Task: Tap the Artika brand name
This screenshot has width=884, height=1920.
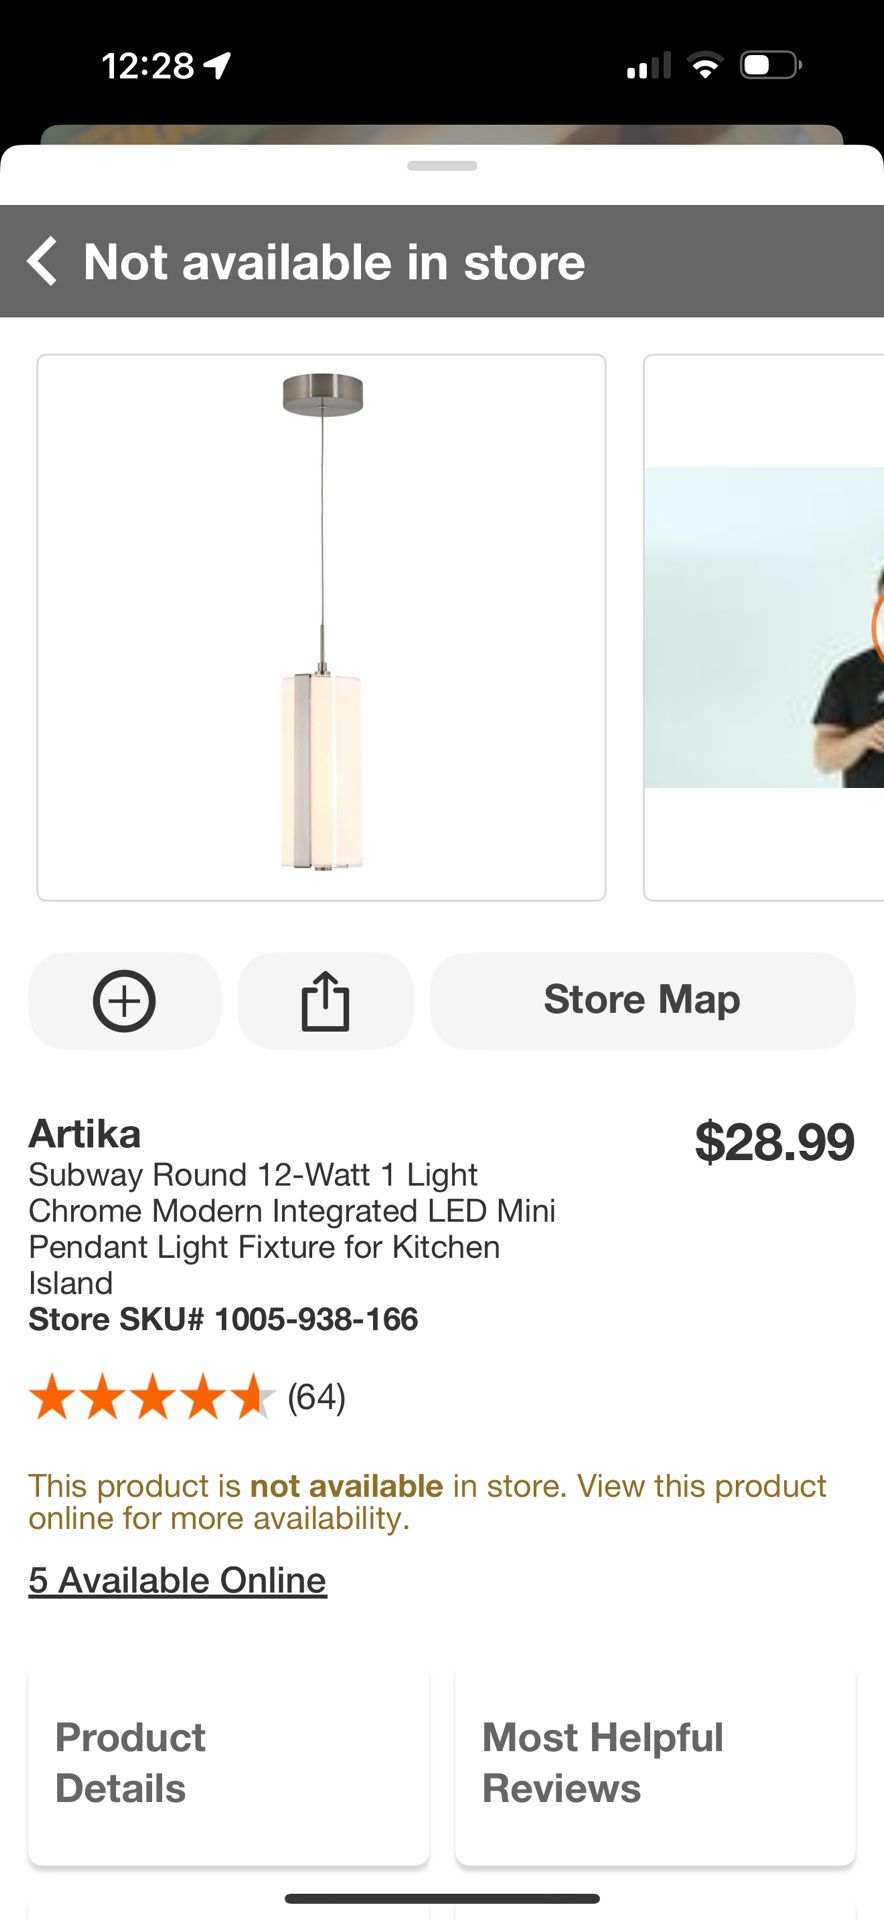Action: coord(85,1134)
